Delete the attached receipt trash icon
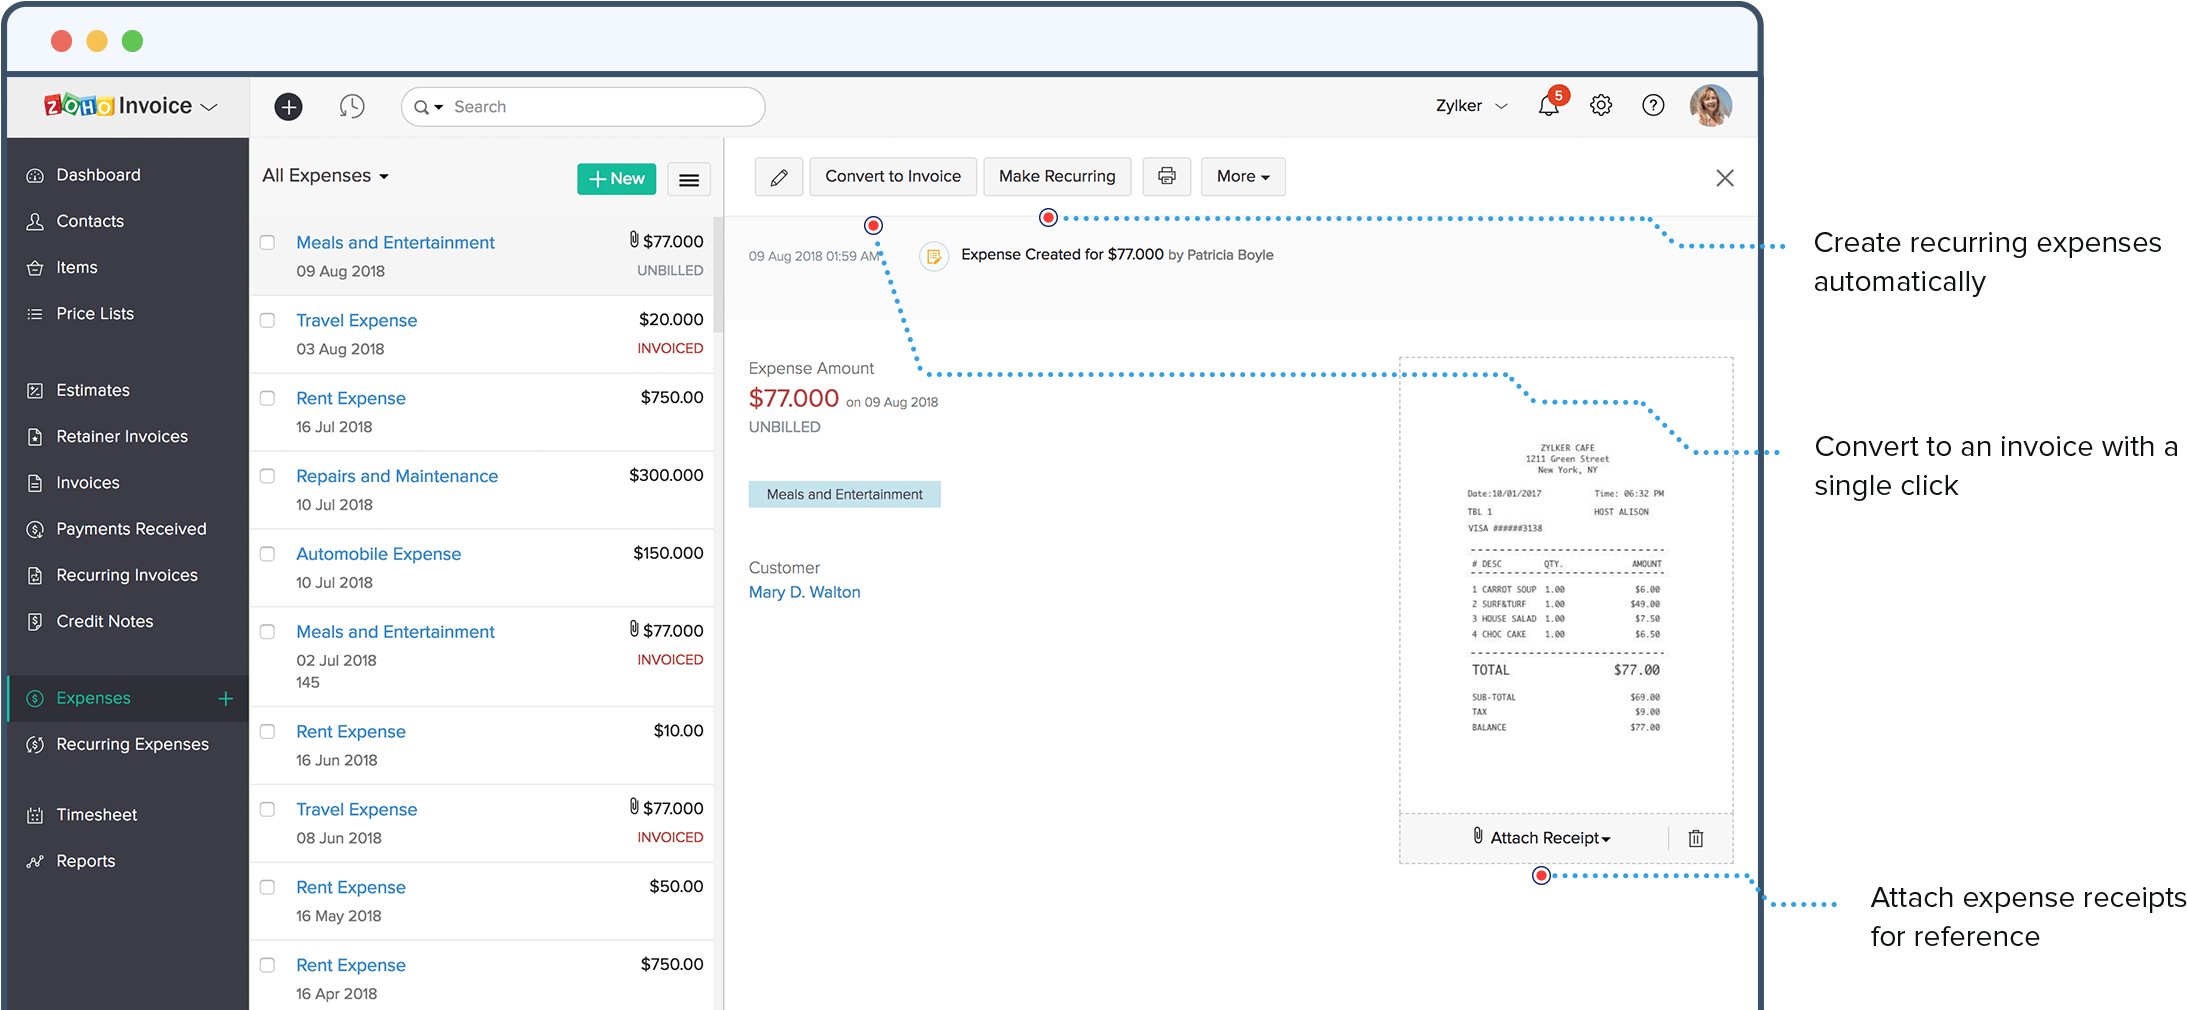Screen dimensions: 2187x1010 coord(1696,838)
